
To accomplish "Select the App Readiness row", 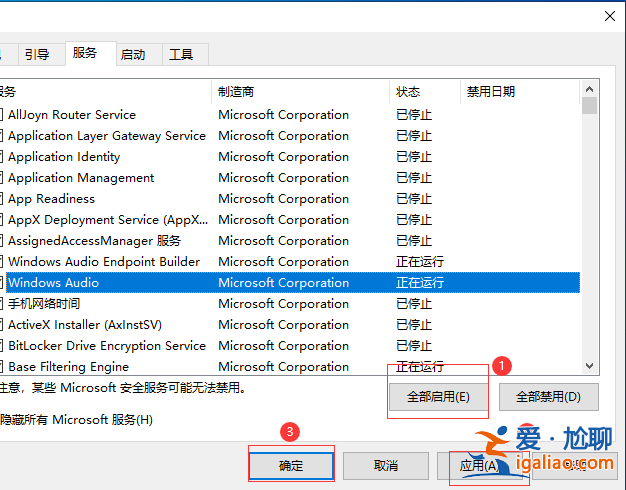I will coord(290,199).
